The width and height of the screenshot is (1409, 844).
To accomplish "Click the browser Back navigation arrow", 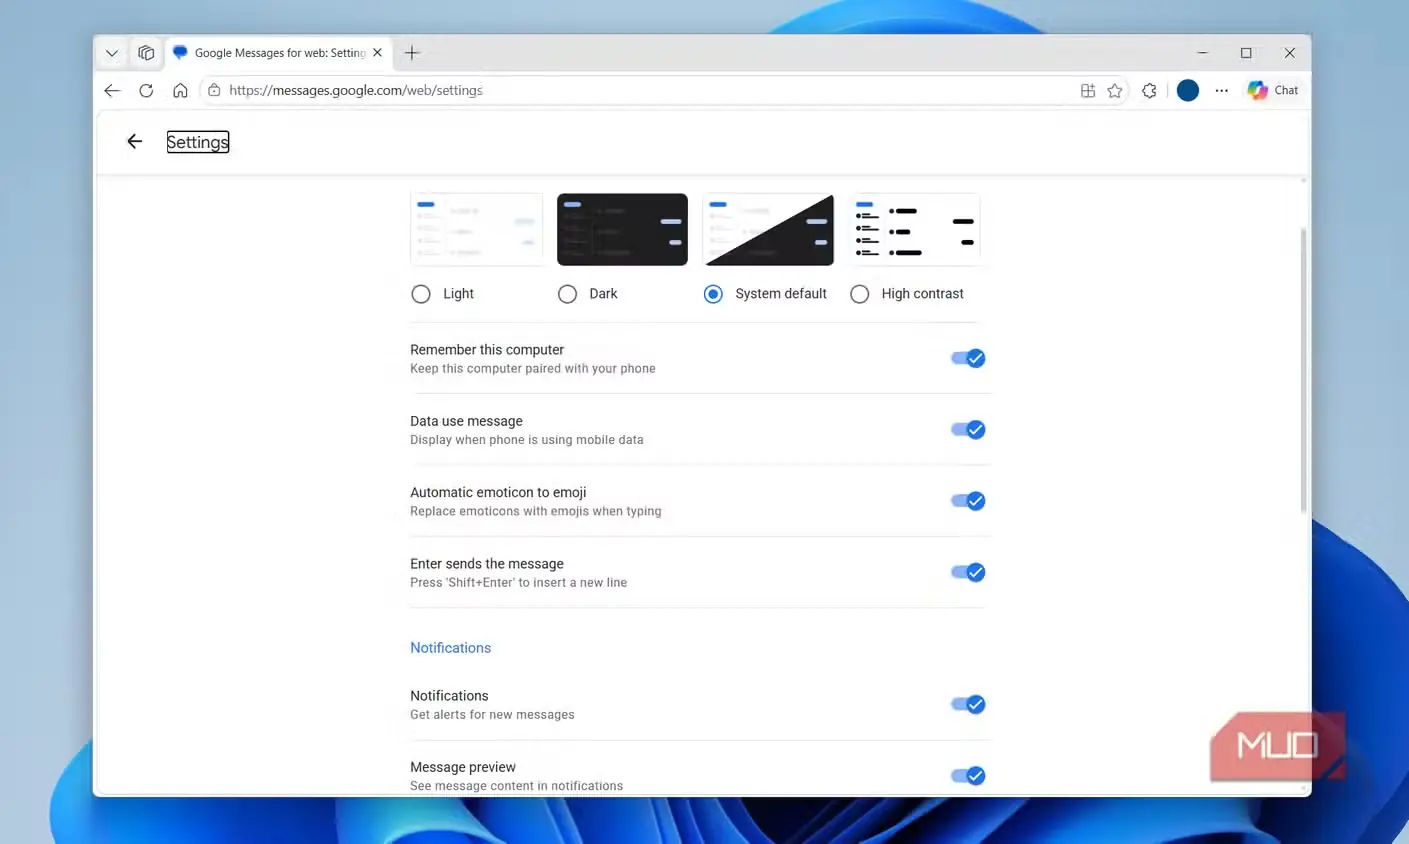I will [x=112, y=90].
